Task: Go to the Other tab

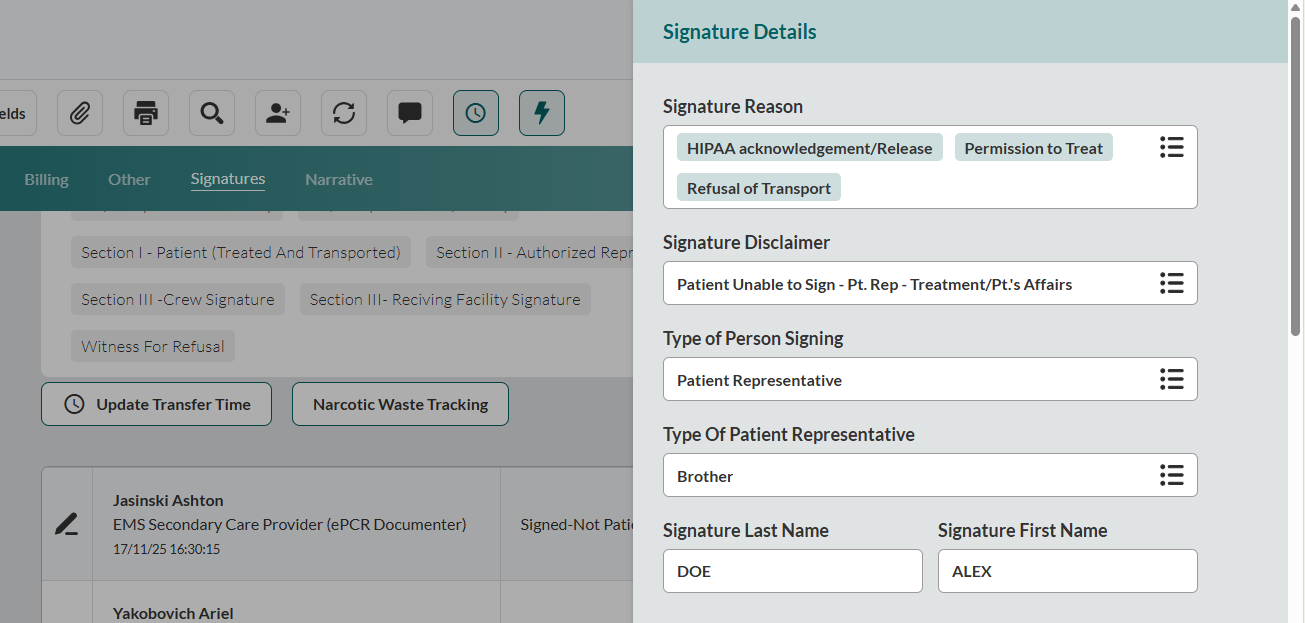Action: tap(129, 180)
